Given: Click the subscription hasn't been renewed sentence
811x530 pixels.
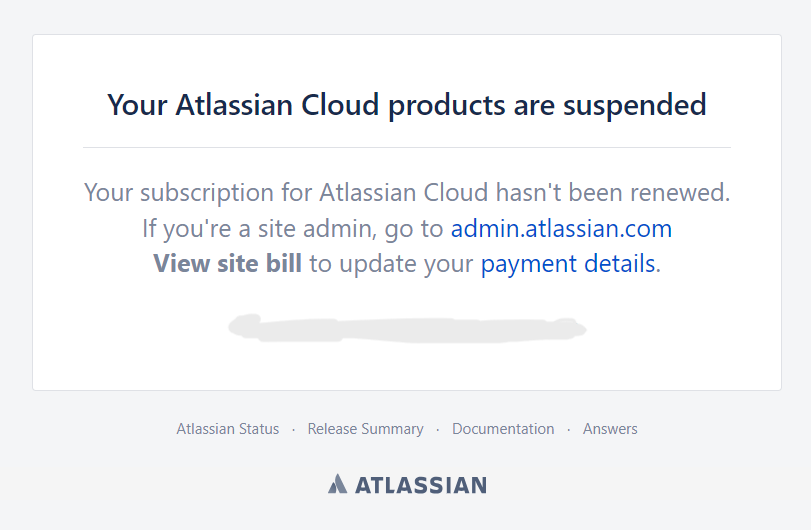Looking at the screenshot, I should pos(407,193).
